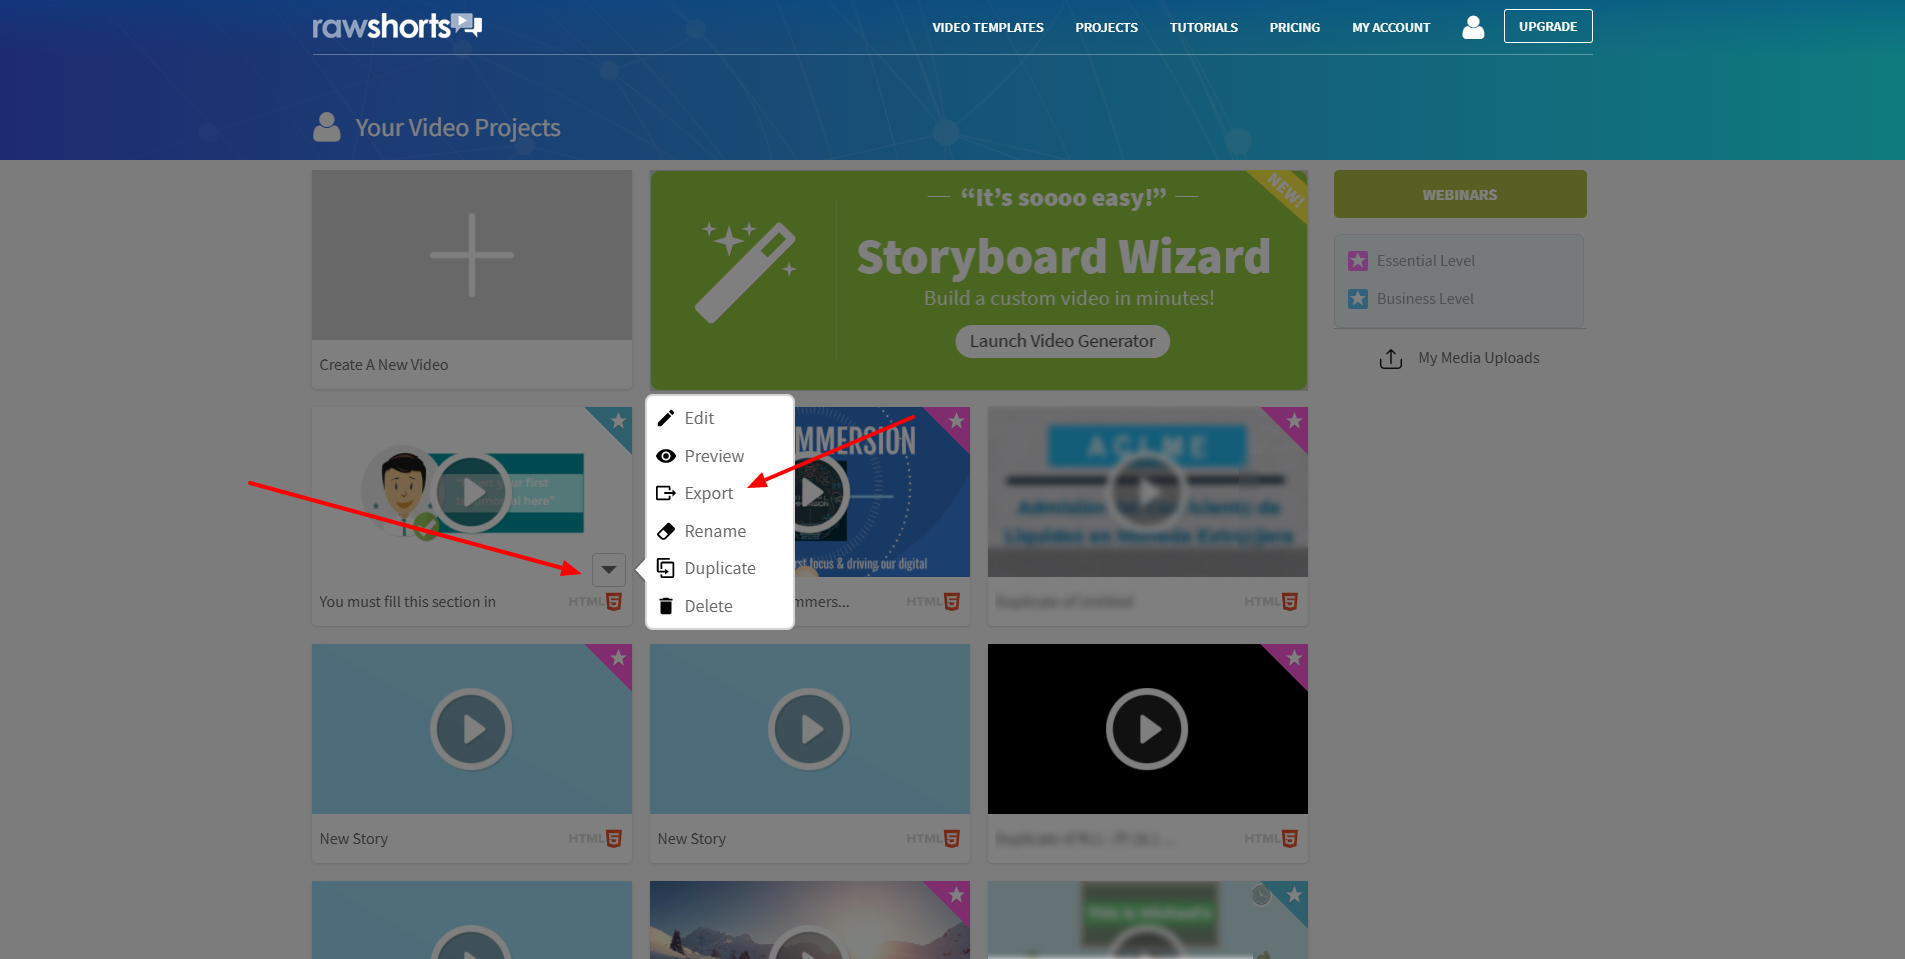Open dropdown arrow on 'You must fill' project
This screenshot has width=1905, height=959.
609,570
